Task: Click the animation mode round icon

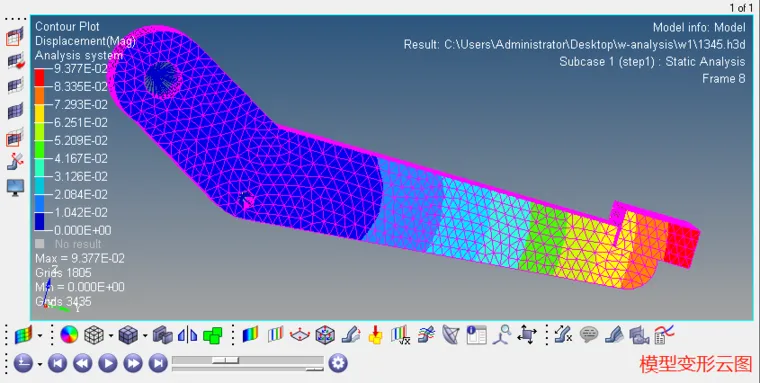Action: point(23,363)
